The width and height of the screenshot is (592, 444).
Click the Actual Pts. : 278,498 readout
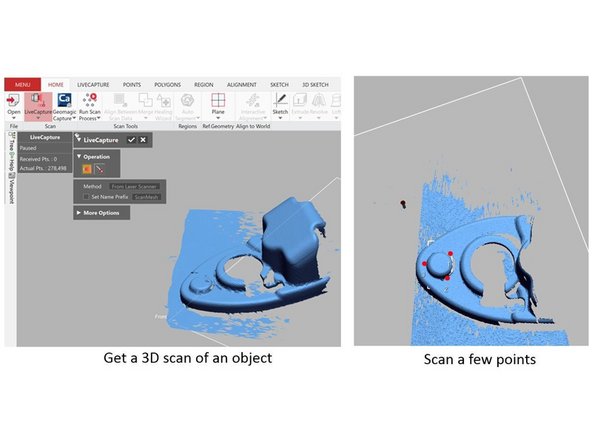coord(43,168)
